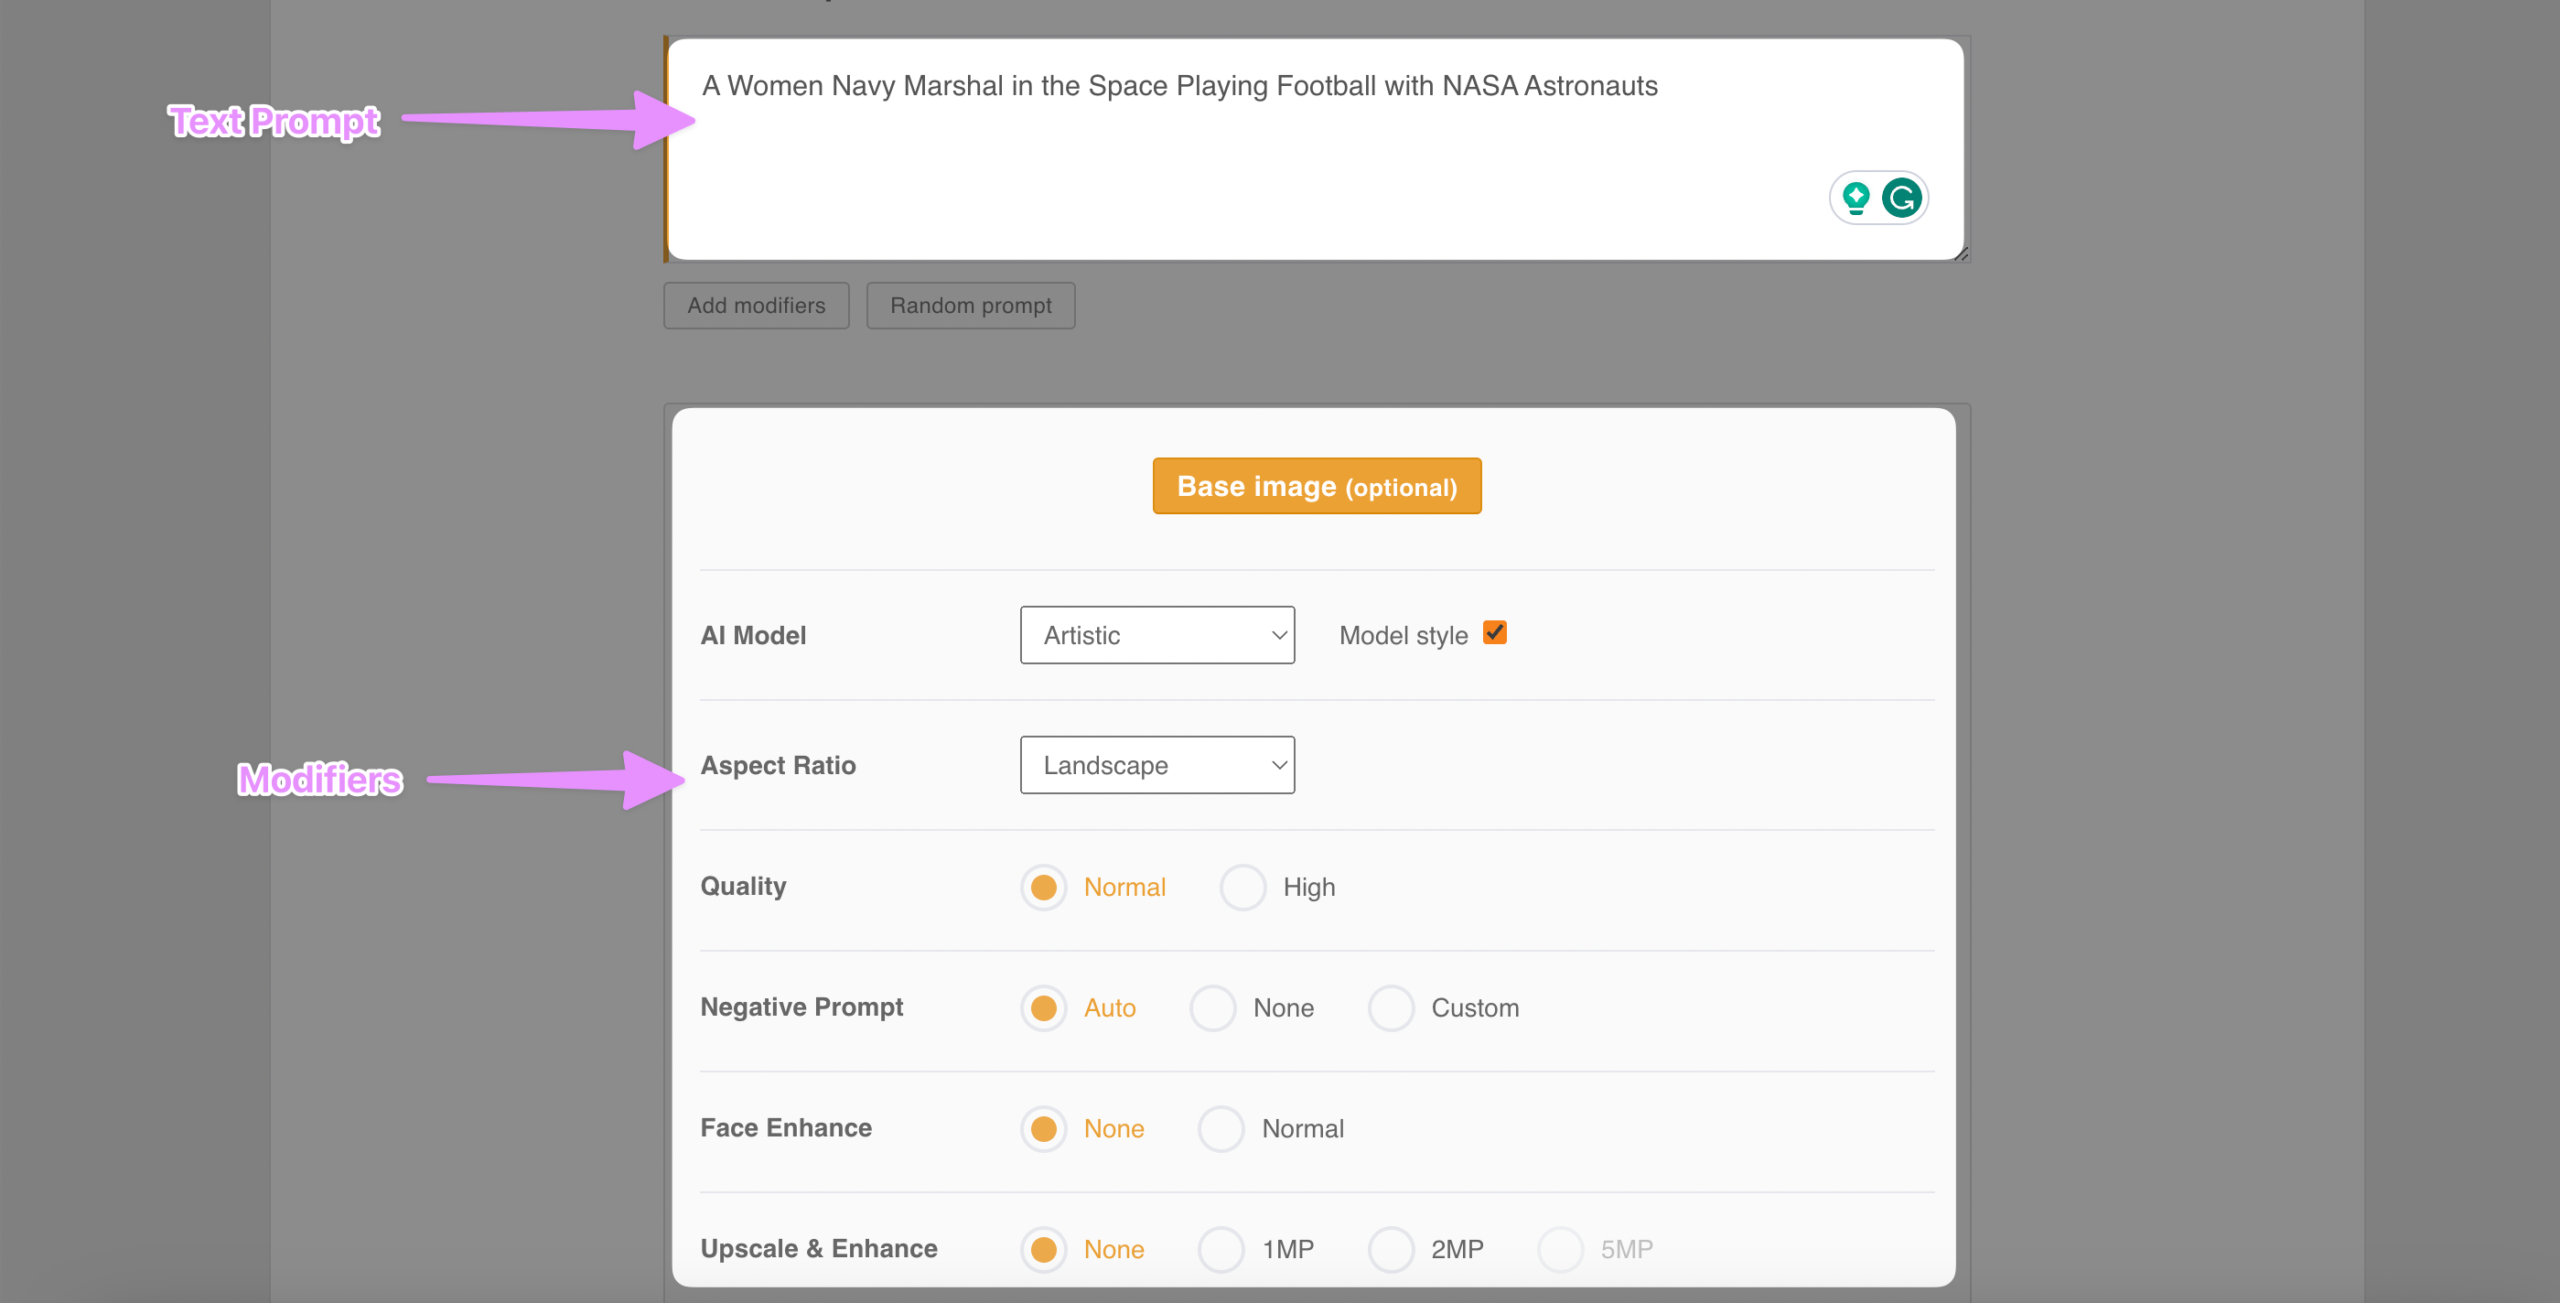Click the green lightbulb suggestion icon
2560x1303 pixels.
(x=1856, y=198)
